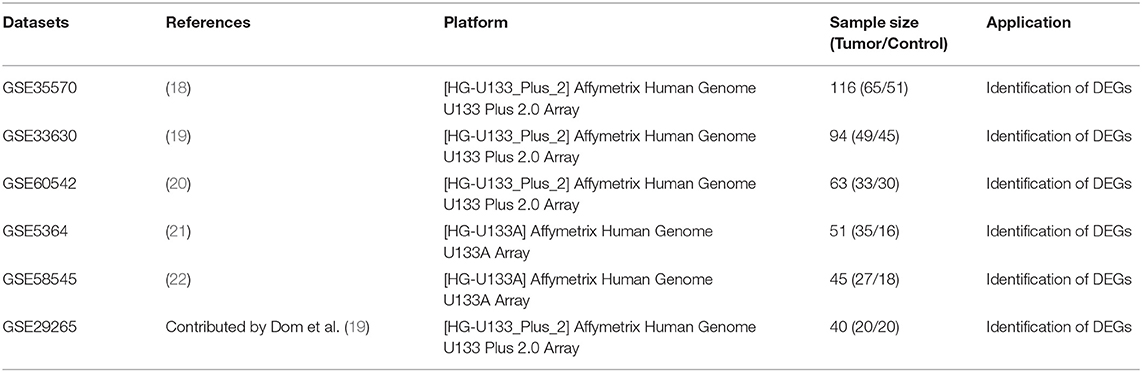The width and height of the screenshot is (1142, 372).
Task: Open reference link 22 for GSE58545
Action: point(178,280)
